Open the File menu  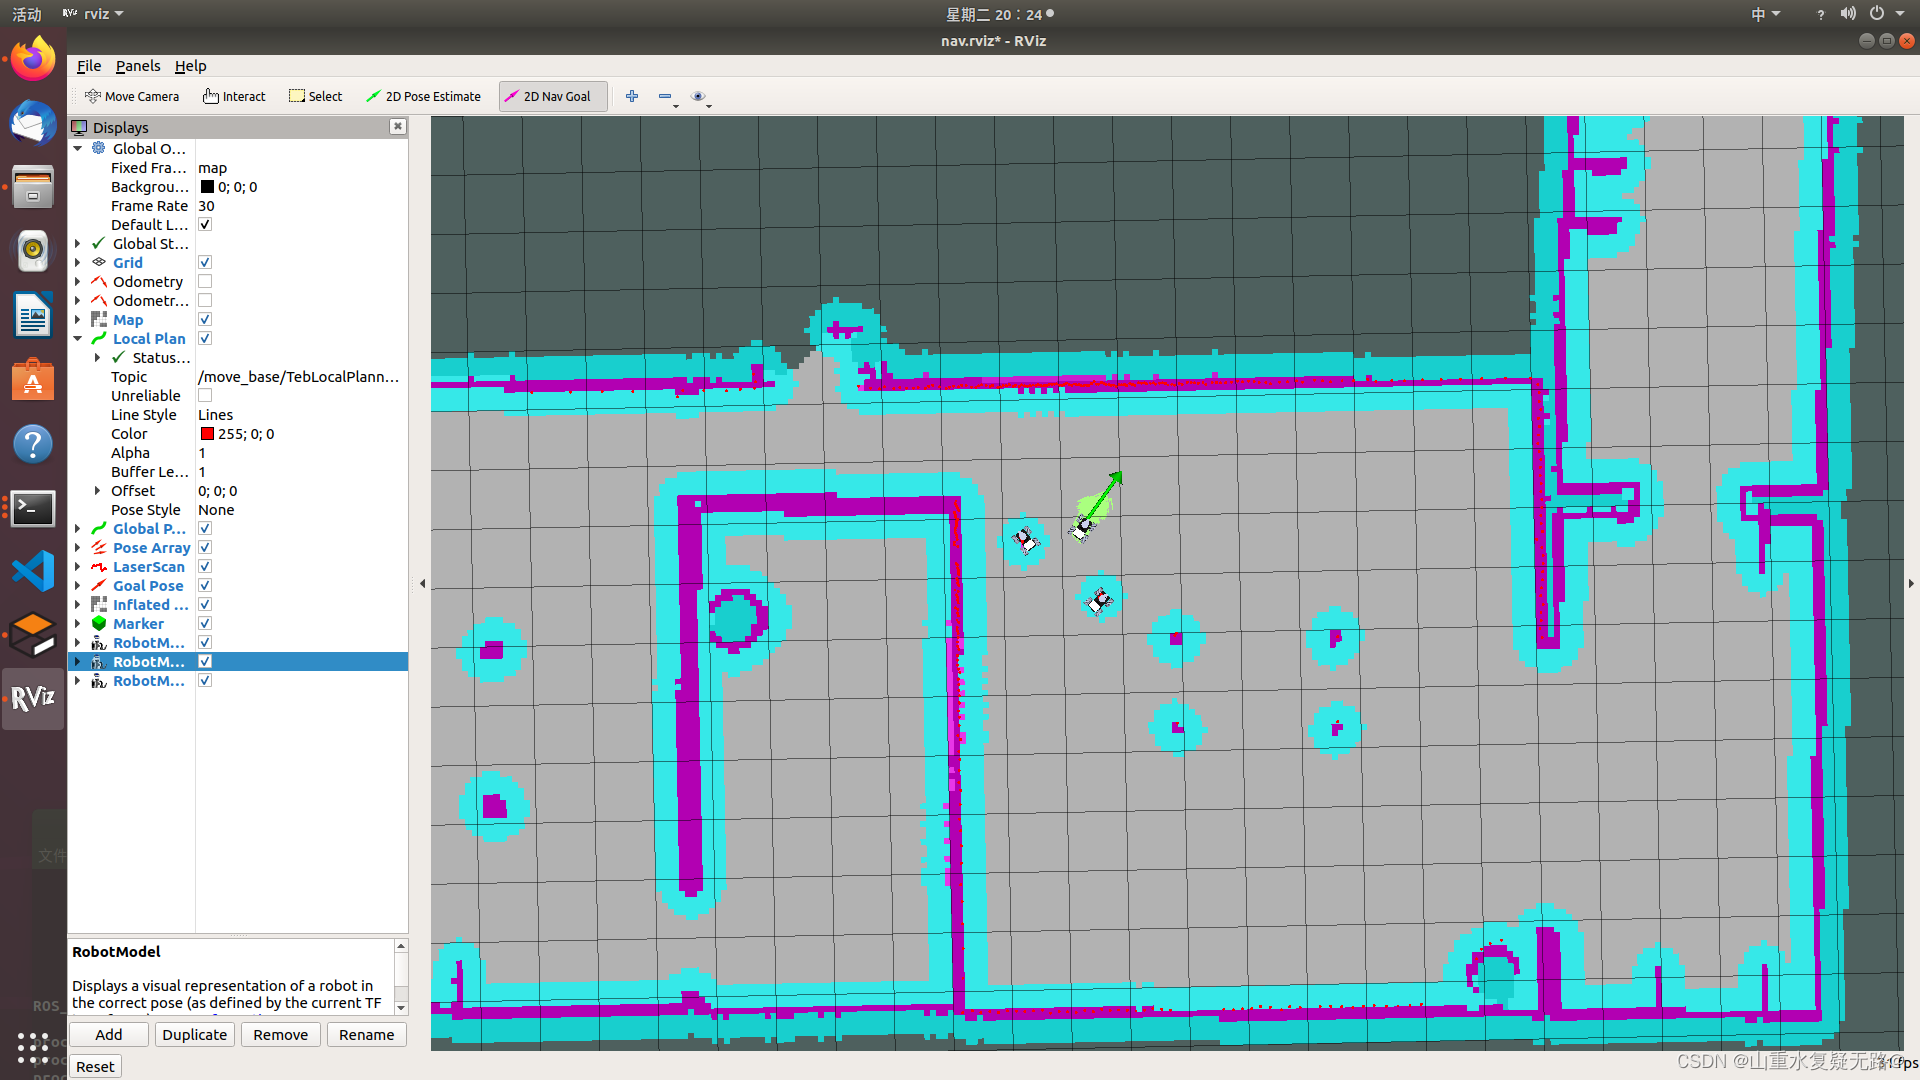tap(89, 65)
